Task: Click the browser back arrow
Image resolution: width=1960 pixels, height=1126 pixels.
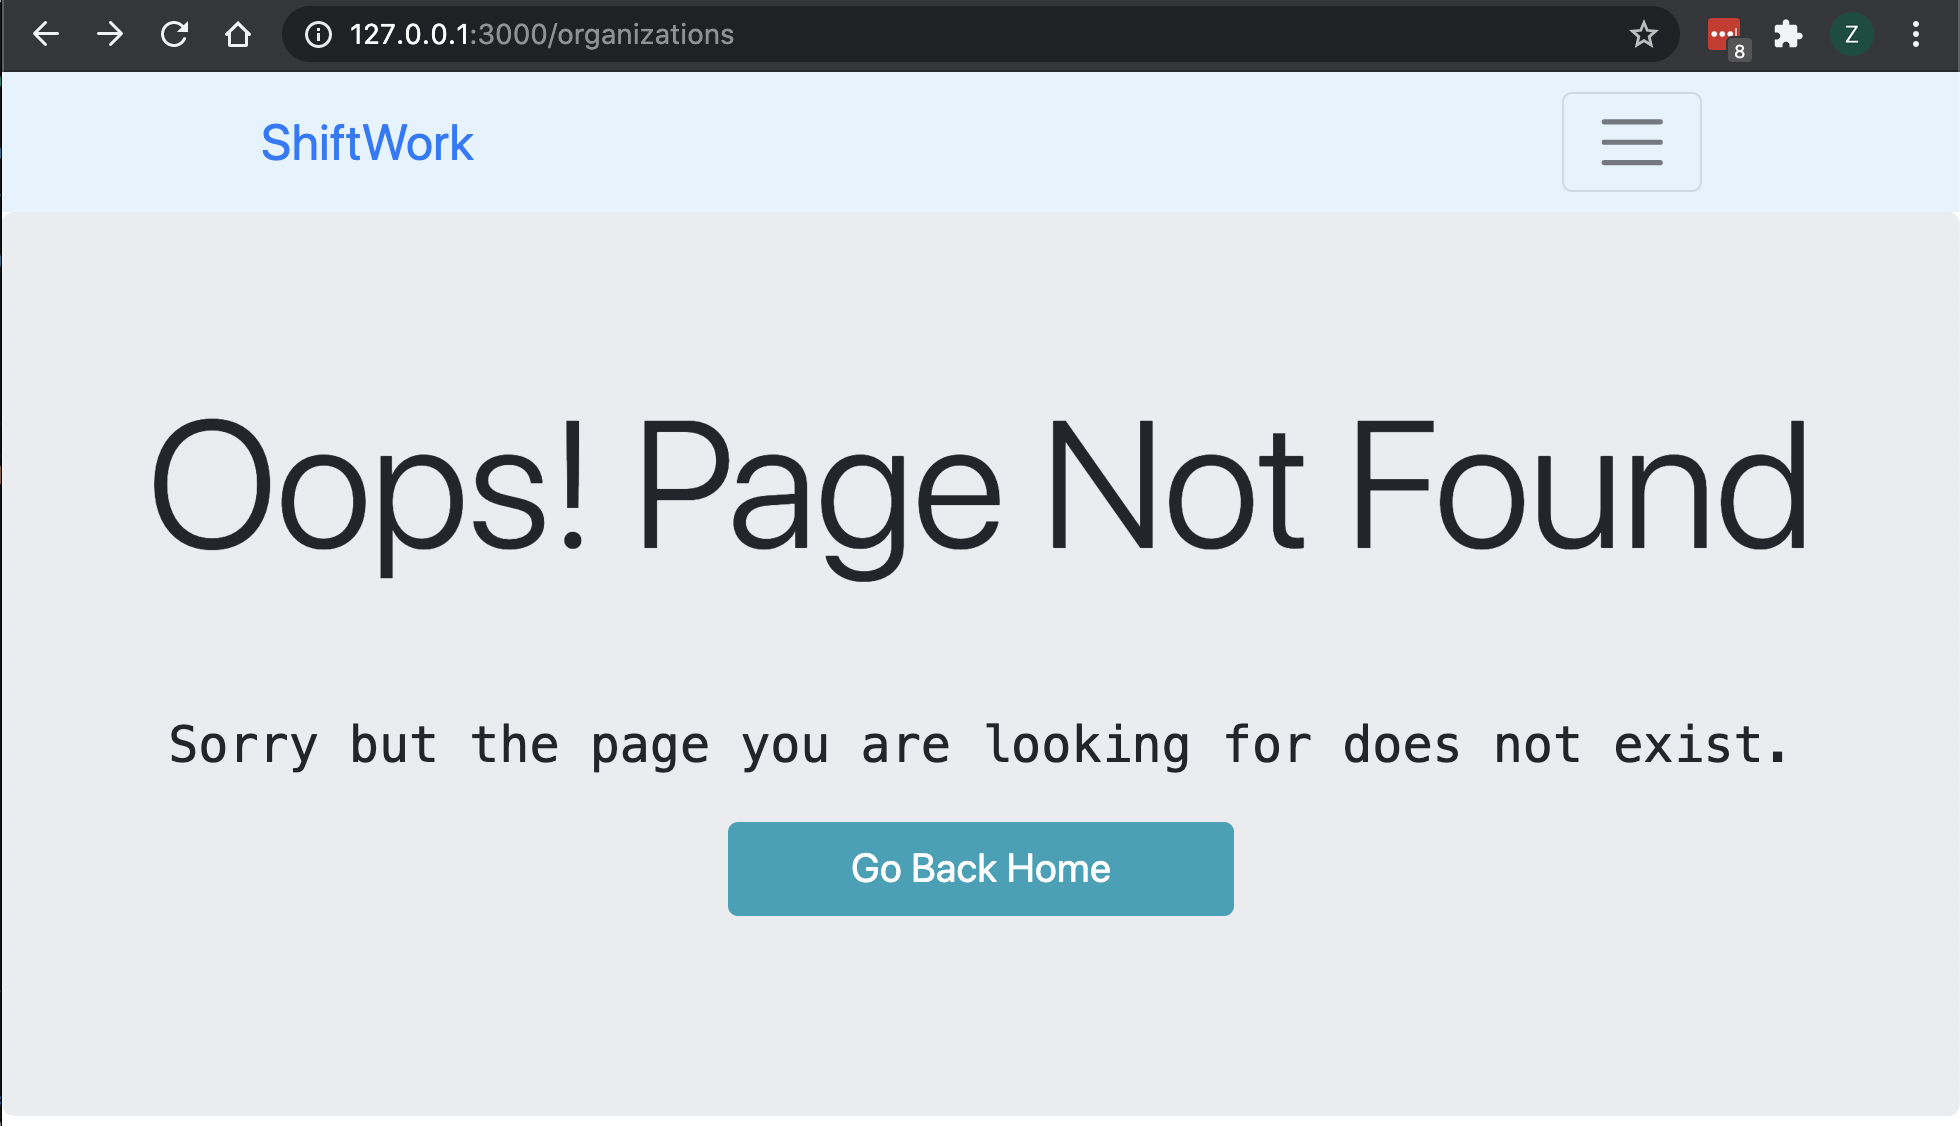Action: tap(46, 35)
